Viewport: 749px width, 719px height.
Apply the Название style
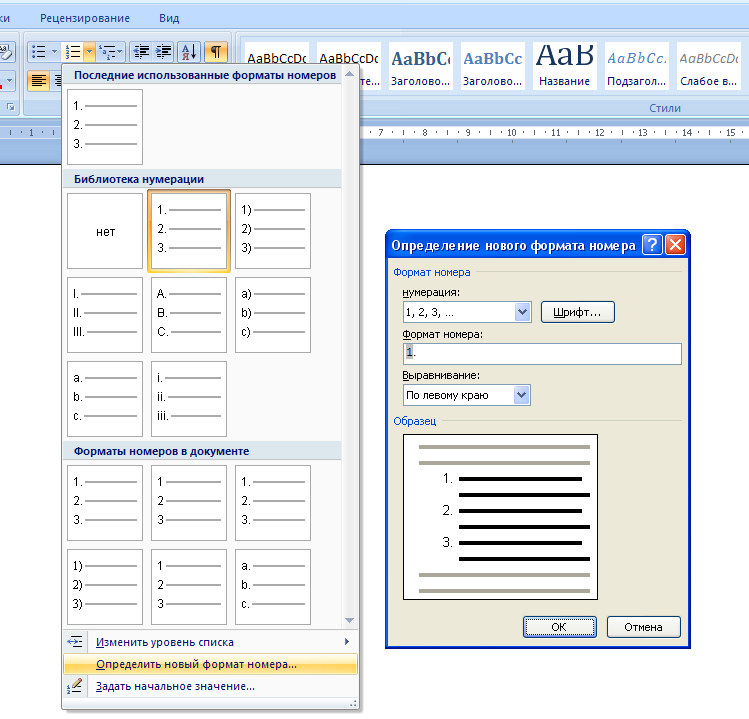pyautogui.click(x=564, y=65)
